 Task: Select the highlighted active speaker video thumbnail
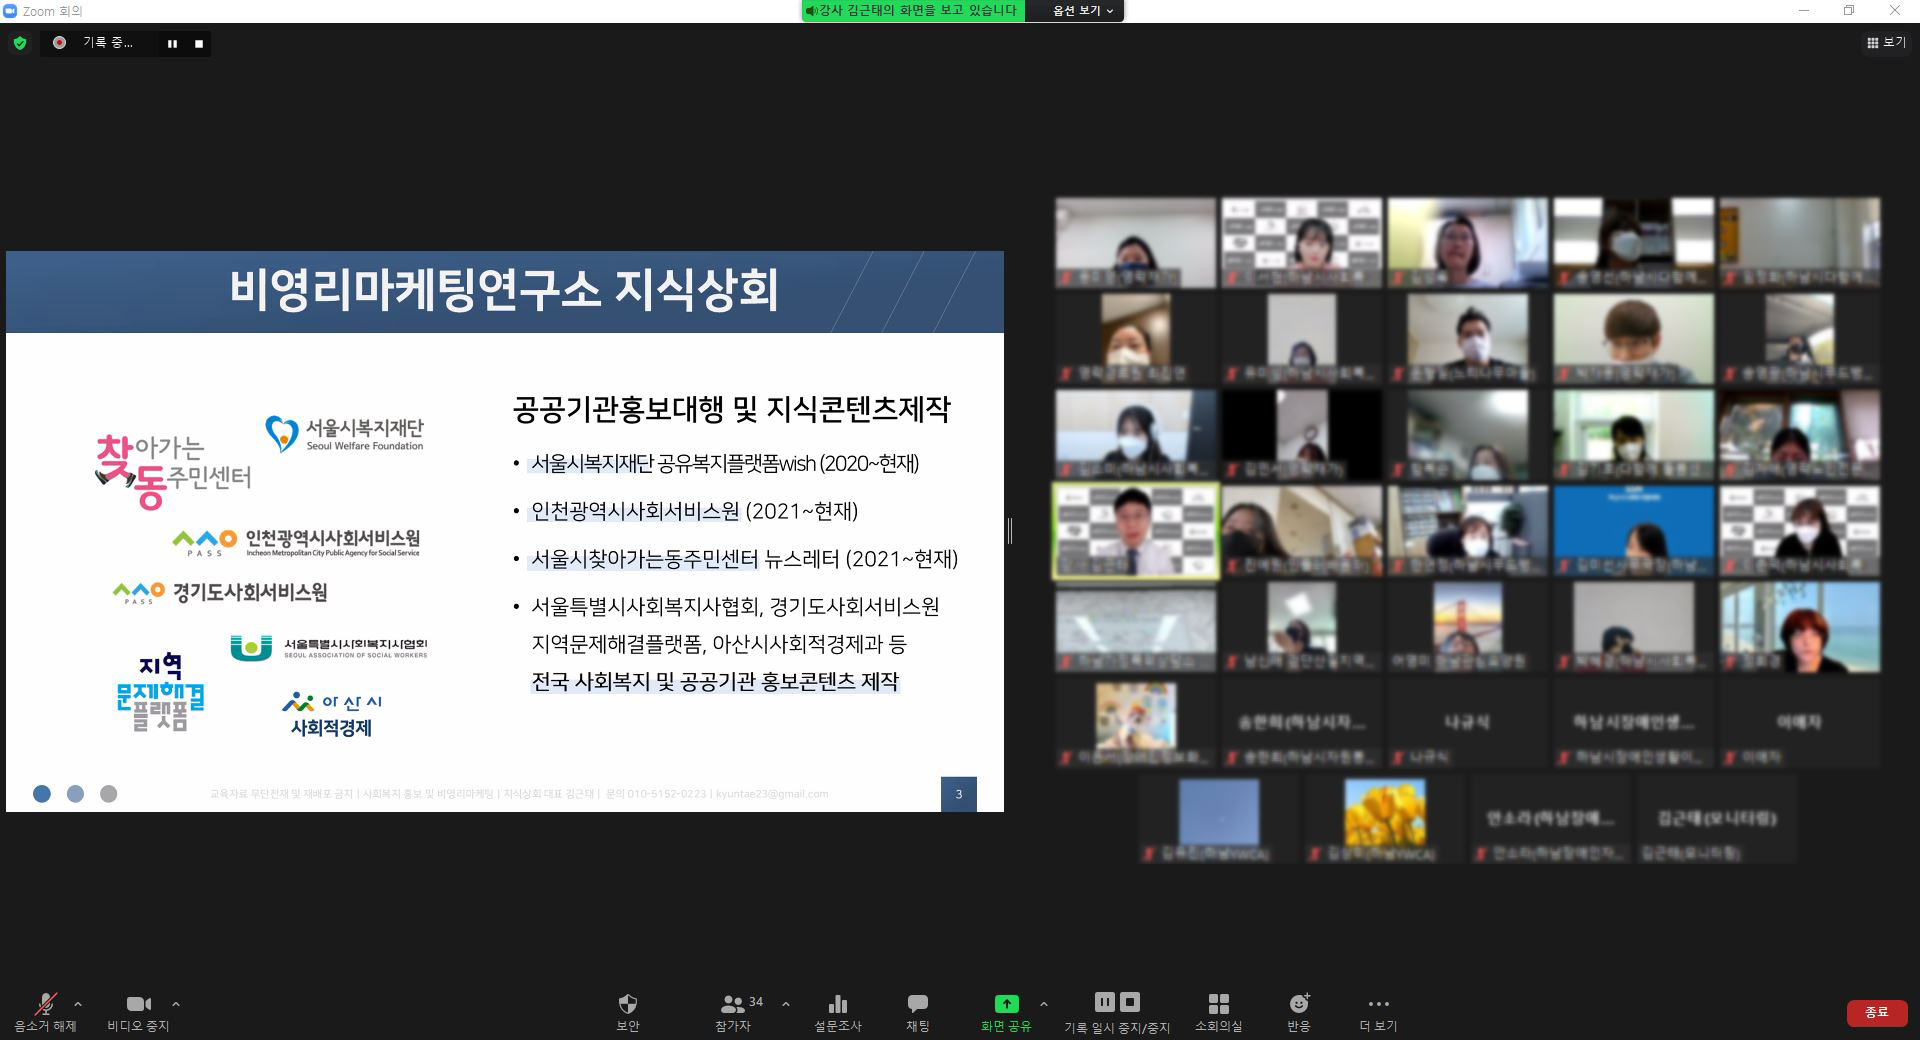1136,531
